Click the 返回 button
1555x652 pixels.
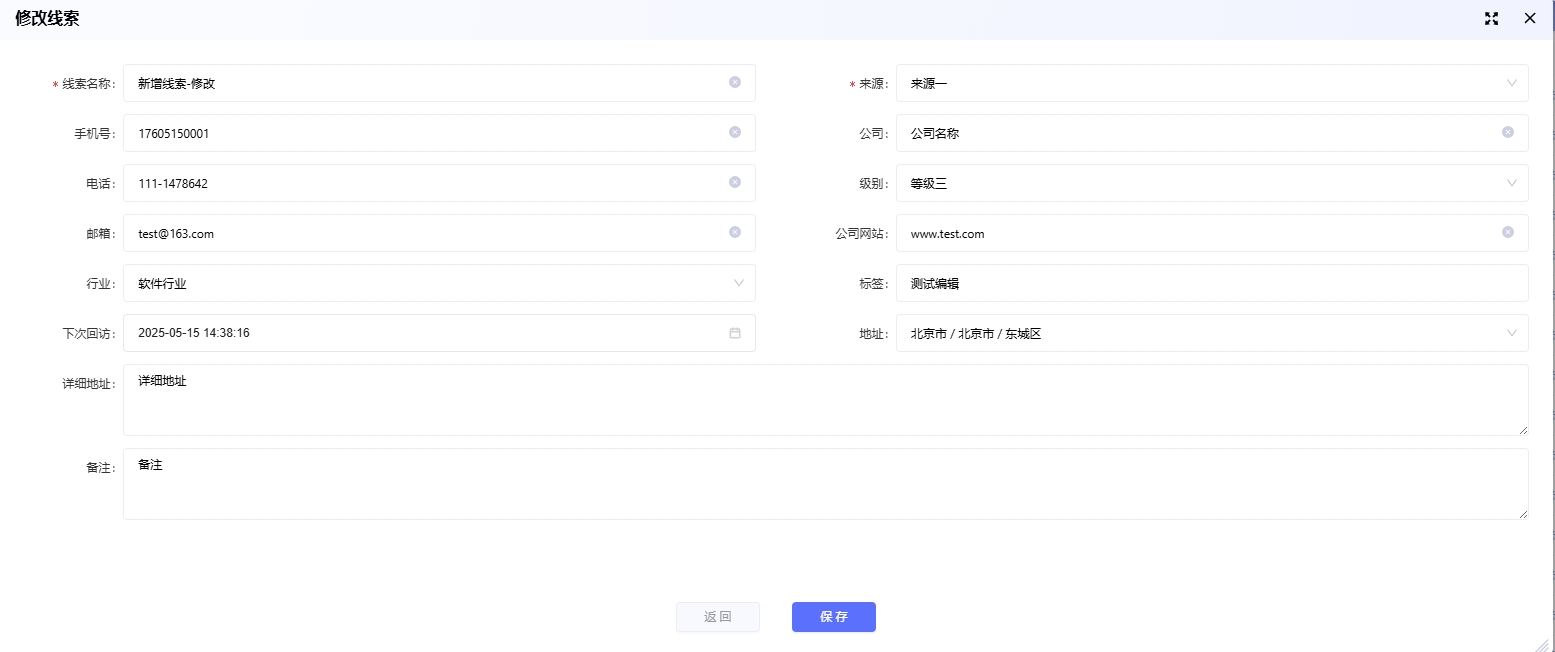pos(718,617)
